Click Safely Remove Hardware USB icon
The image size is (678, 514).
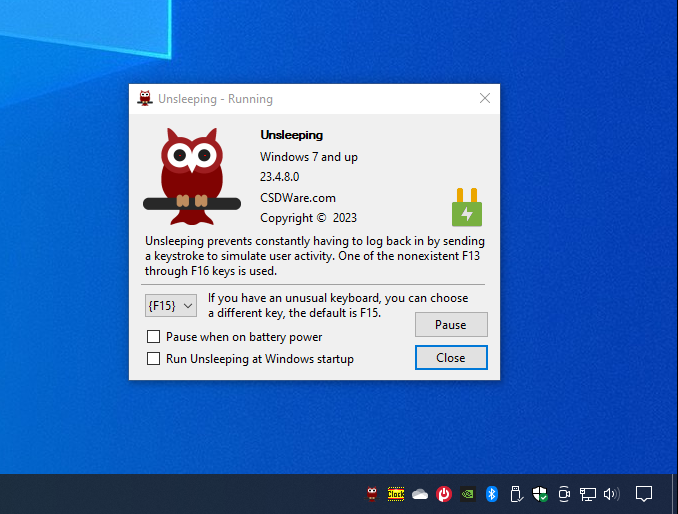point(516,494)
